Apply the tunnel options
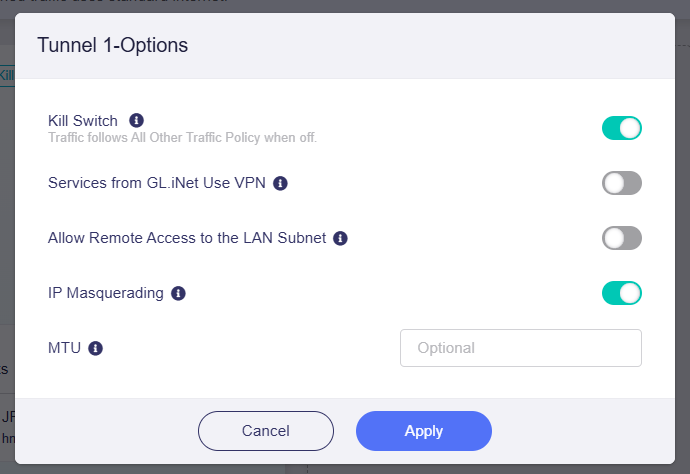 point(424,431)
